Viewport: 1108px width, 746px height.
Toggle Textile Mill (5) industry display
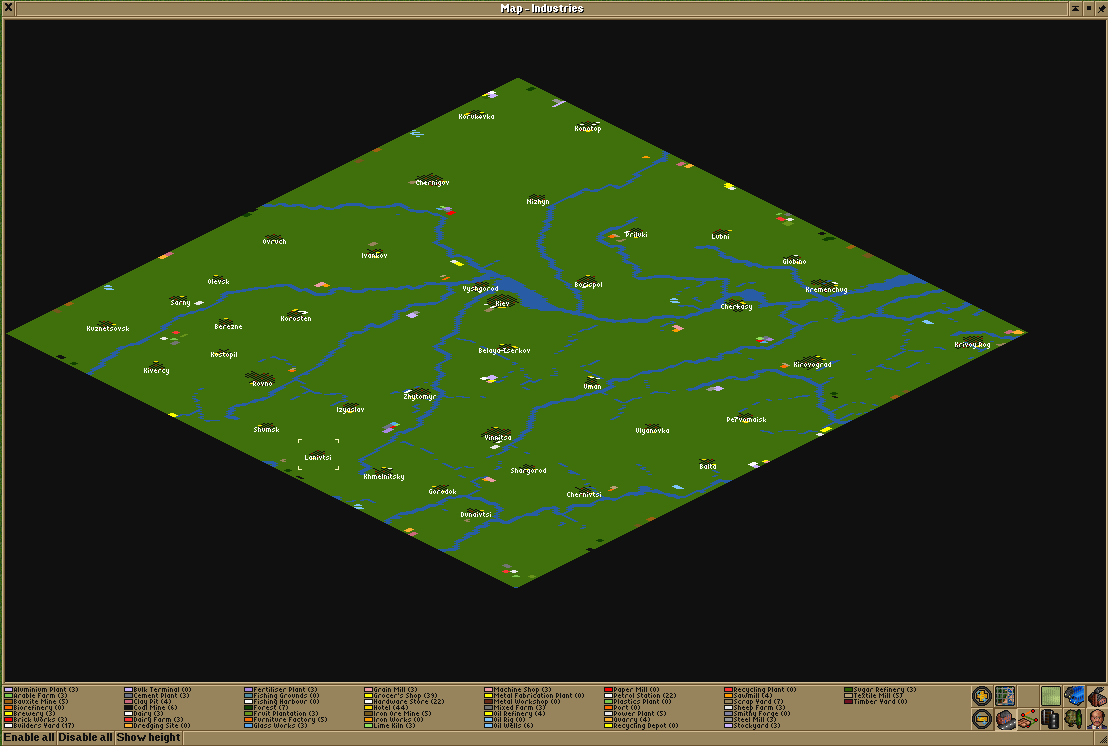pos(874,696)
